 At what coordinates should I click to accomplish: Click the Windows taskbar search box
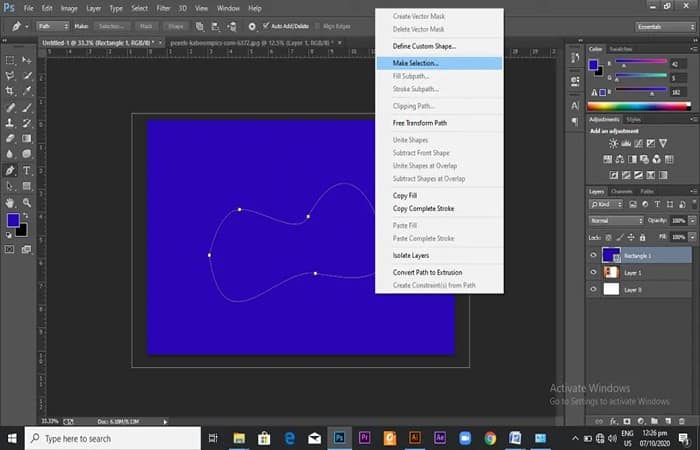click(x=112, y=438)
